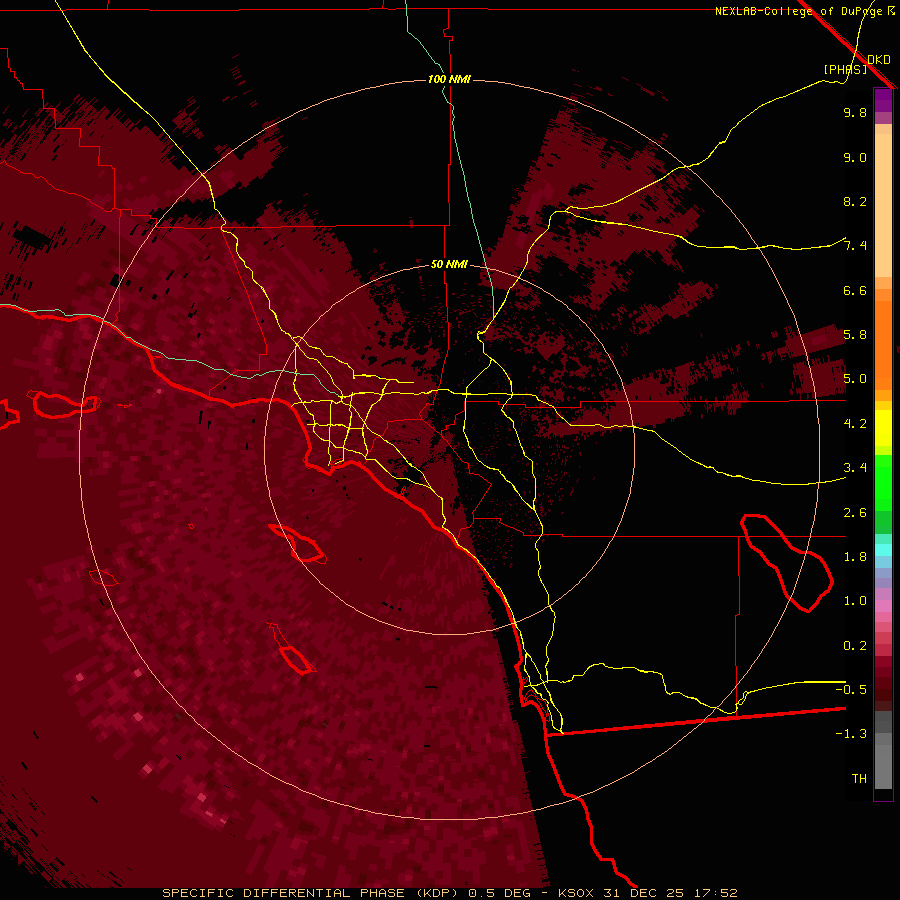This screenshot has width=900, height=900.
Task: Click the 1.0 legend value
Action: 855,601
